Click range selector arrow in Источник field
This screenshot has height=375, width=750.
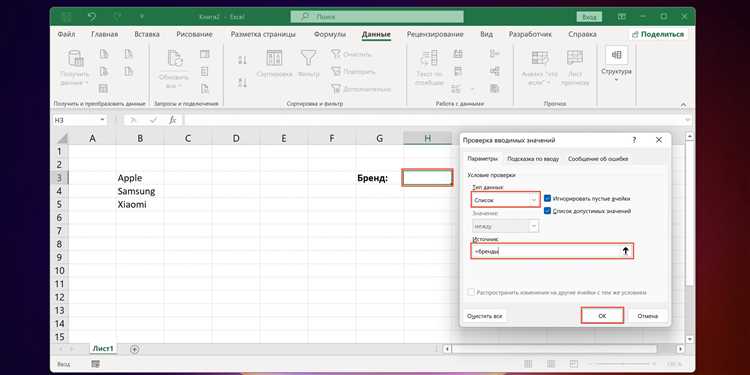(626, 251)
